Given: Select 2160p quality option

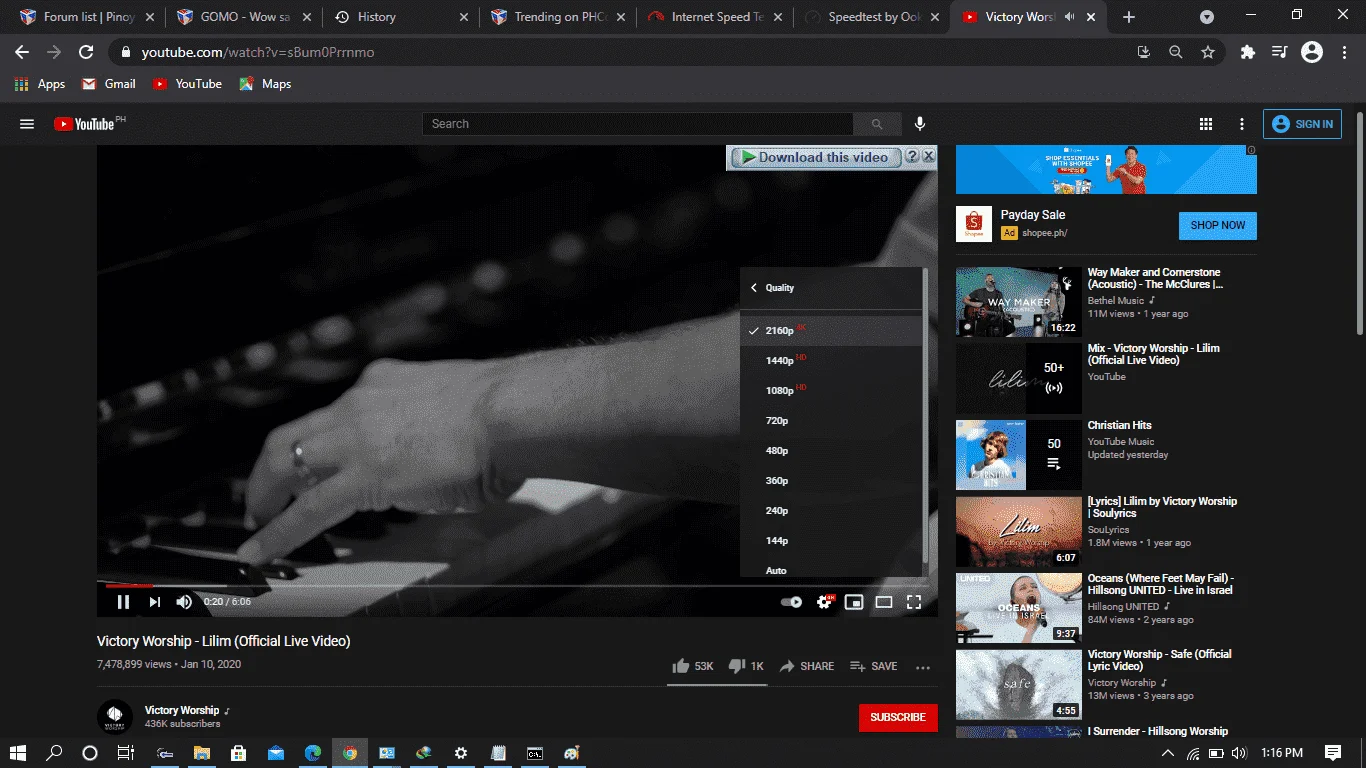Looking at the screenshot, I should (x=831, y=331).
